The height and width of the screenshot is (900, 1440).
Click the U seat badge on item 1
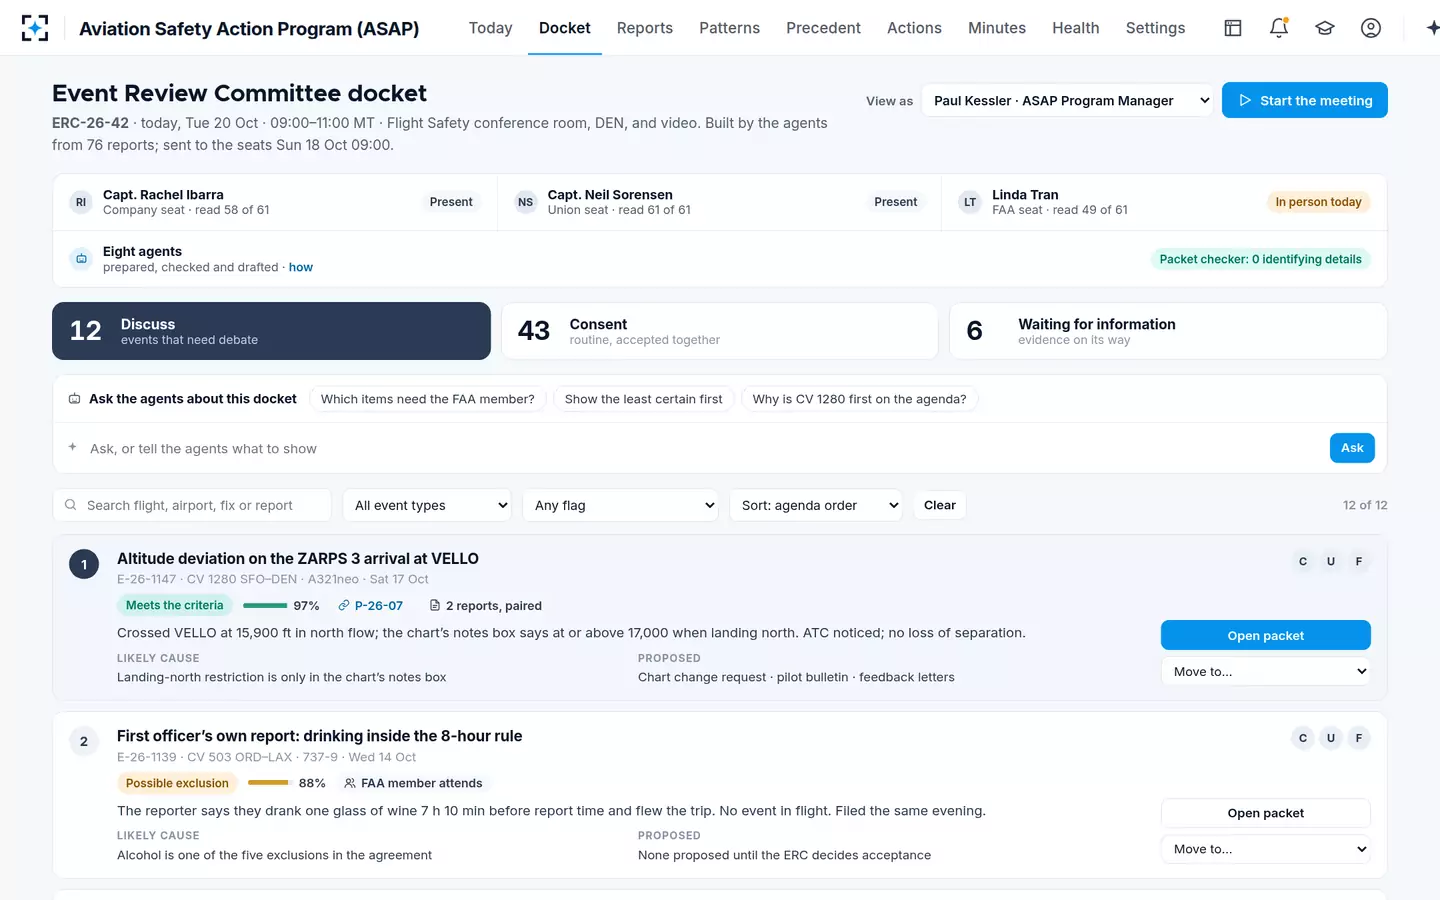tap(1331, 561)
